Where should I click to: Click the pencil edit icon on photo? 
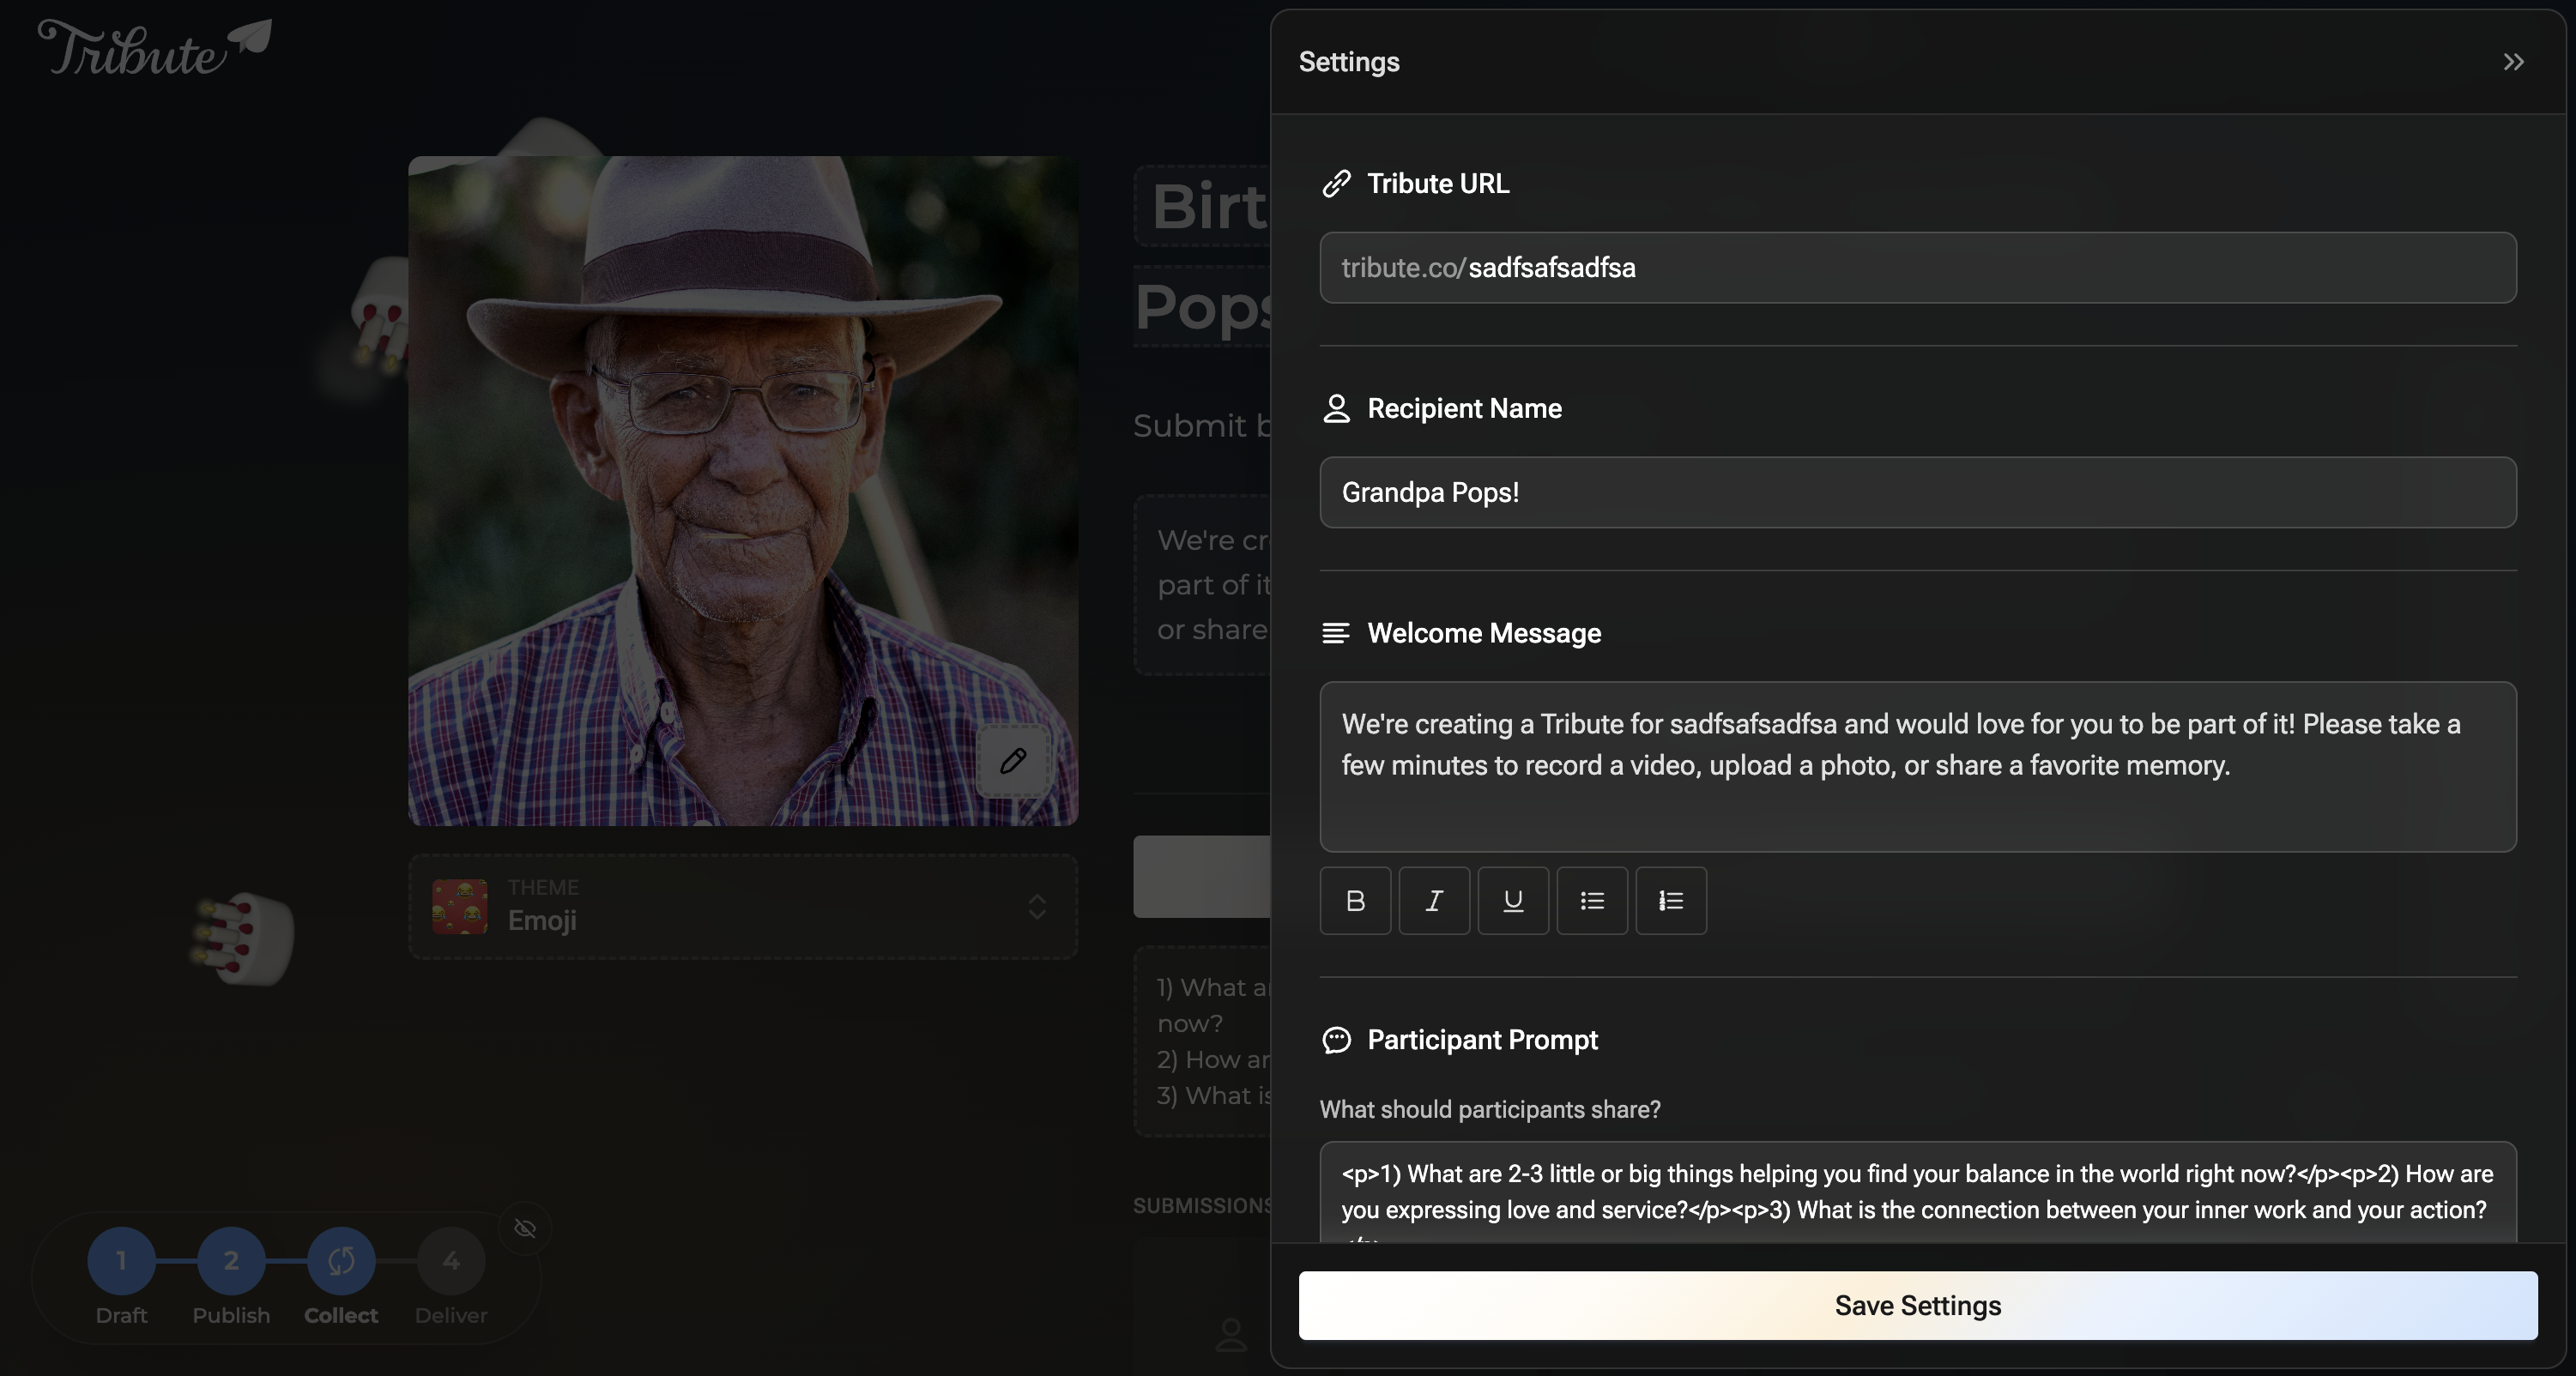(1013, 760)
